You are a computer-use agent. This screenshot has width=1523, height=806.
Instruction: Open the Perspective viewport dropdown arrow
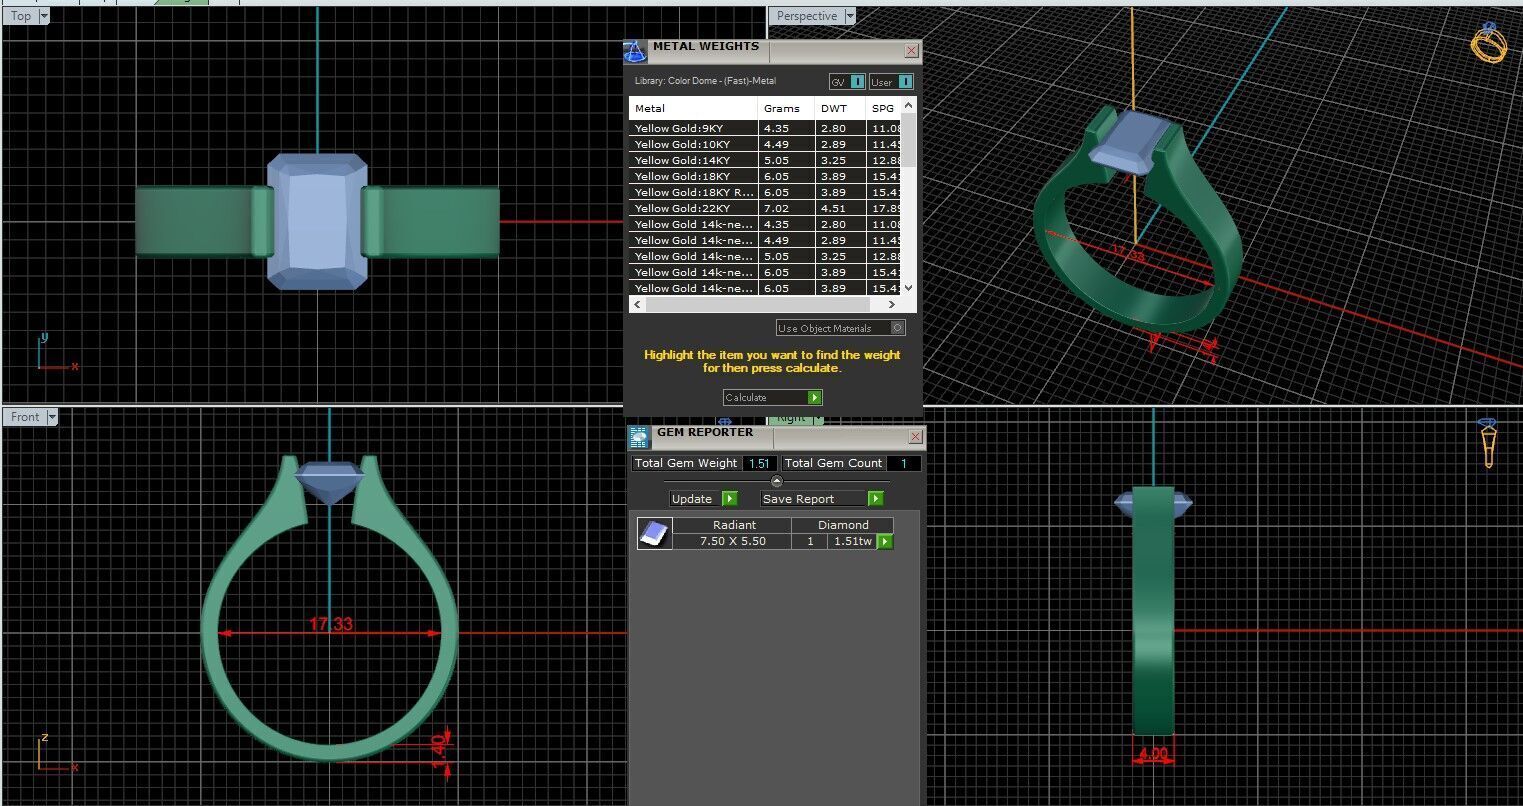(x=850, y=16)
